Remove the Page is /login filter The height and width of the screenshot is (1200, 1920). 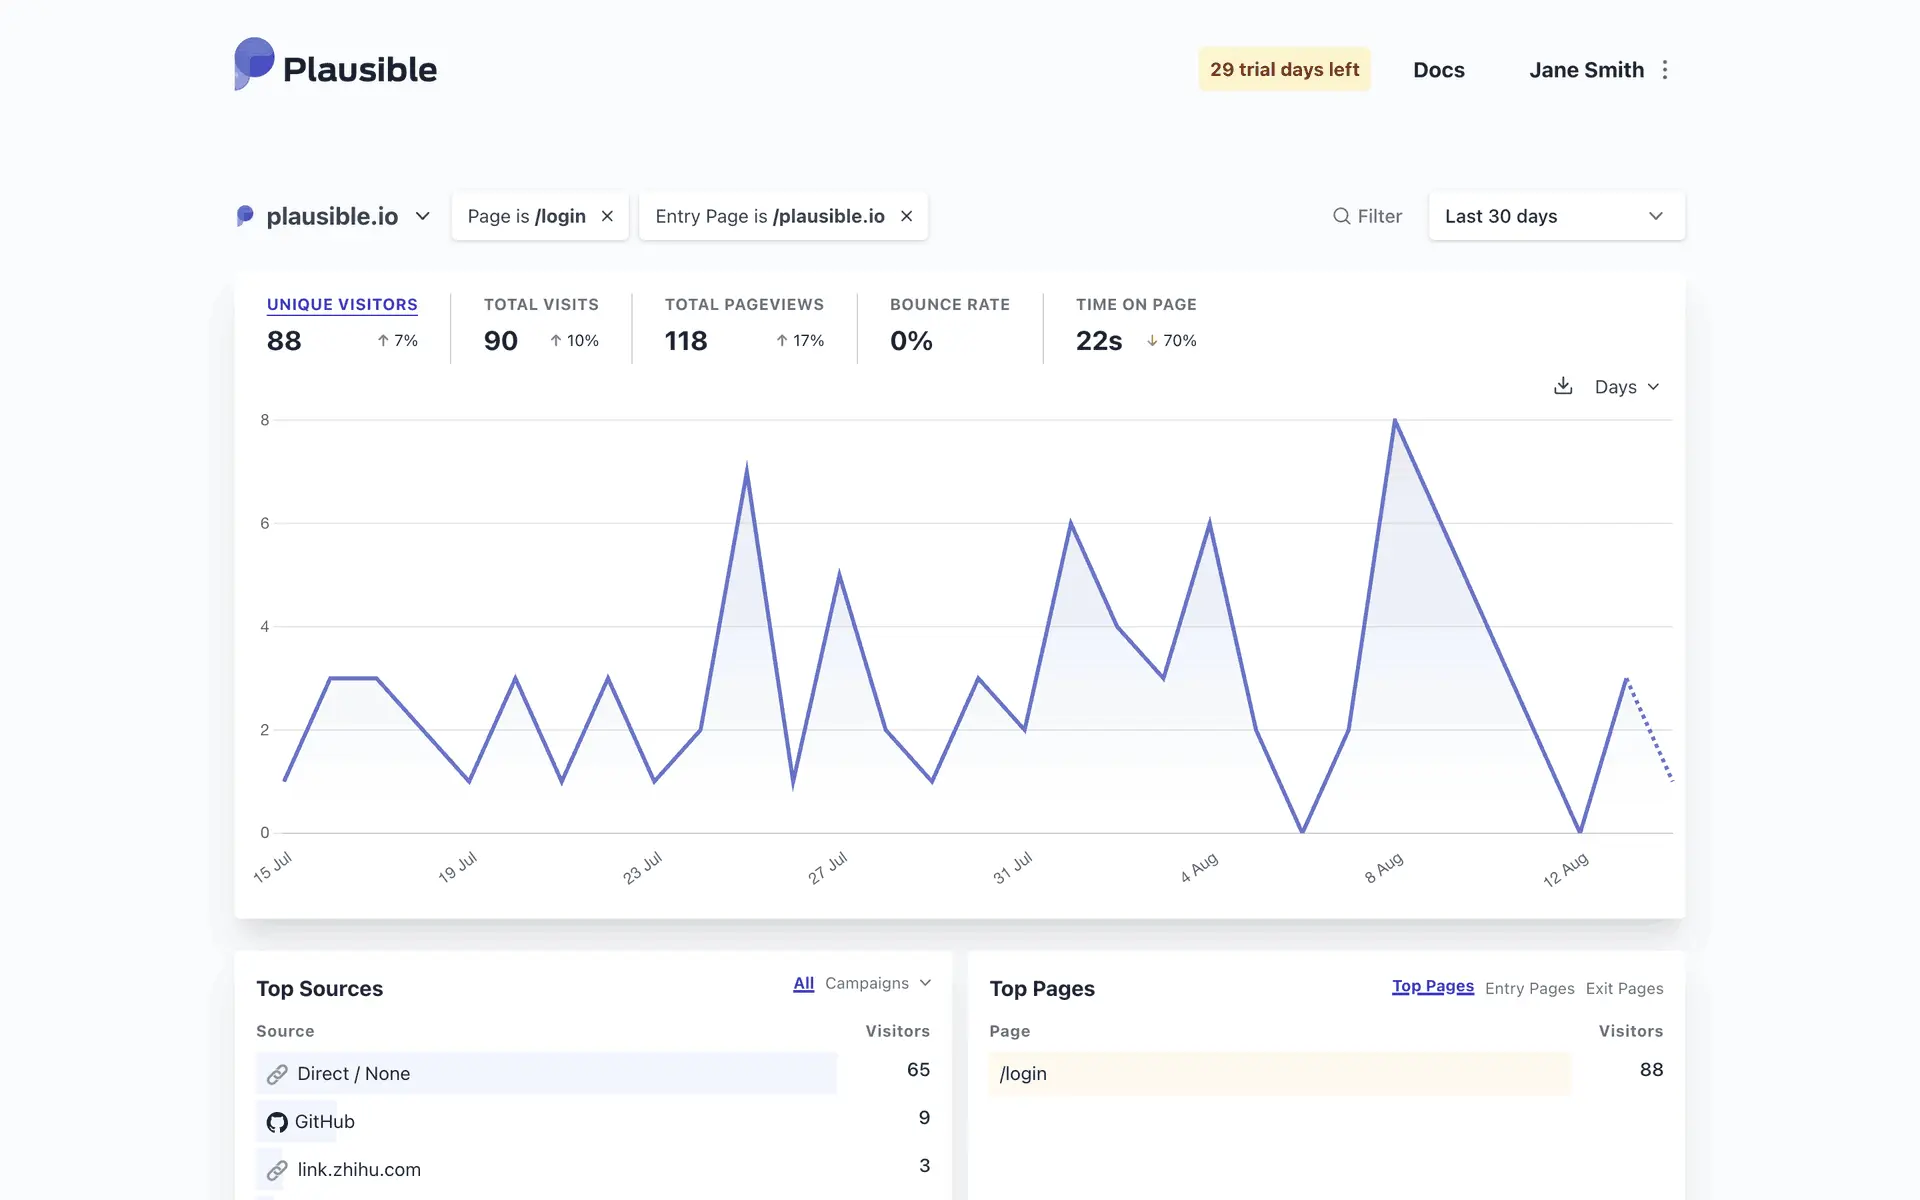click(607, 216)
